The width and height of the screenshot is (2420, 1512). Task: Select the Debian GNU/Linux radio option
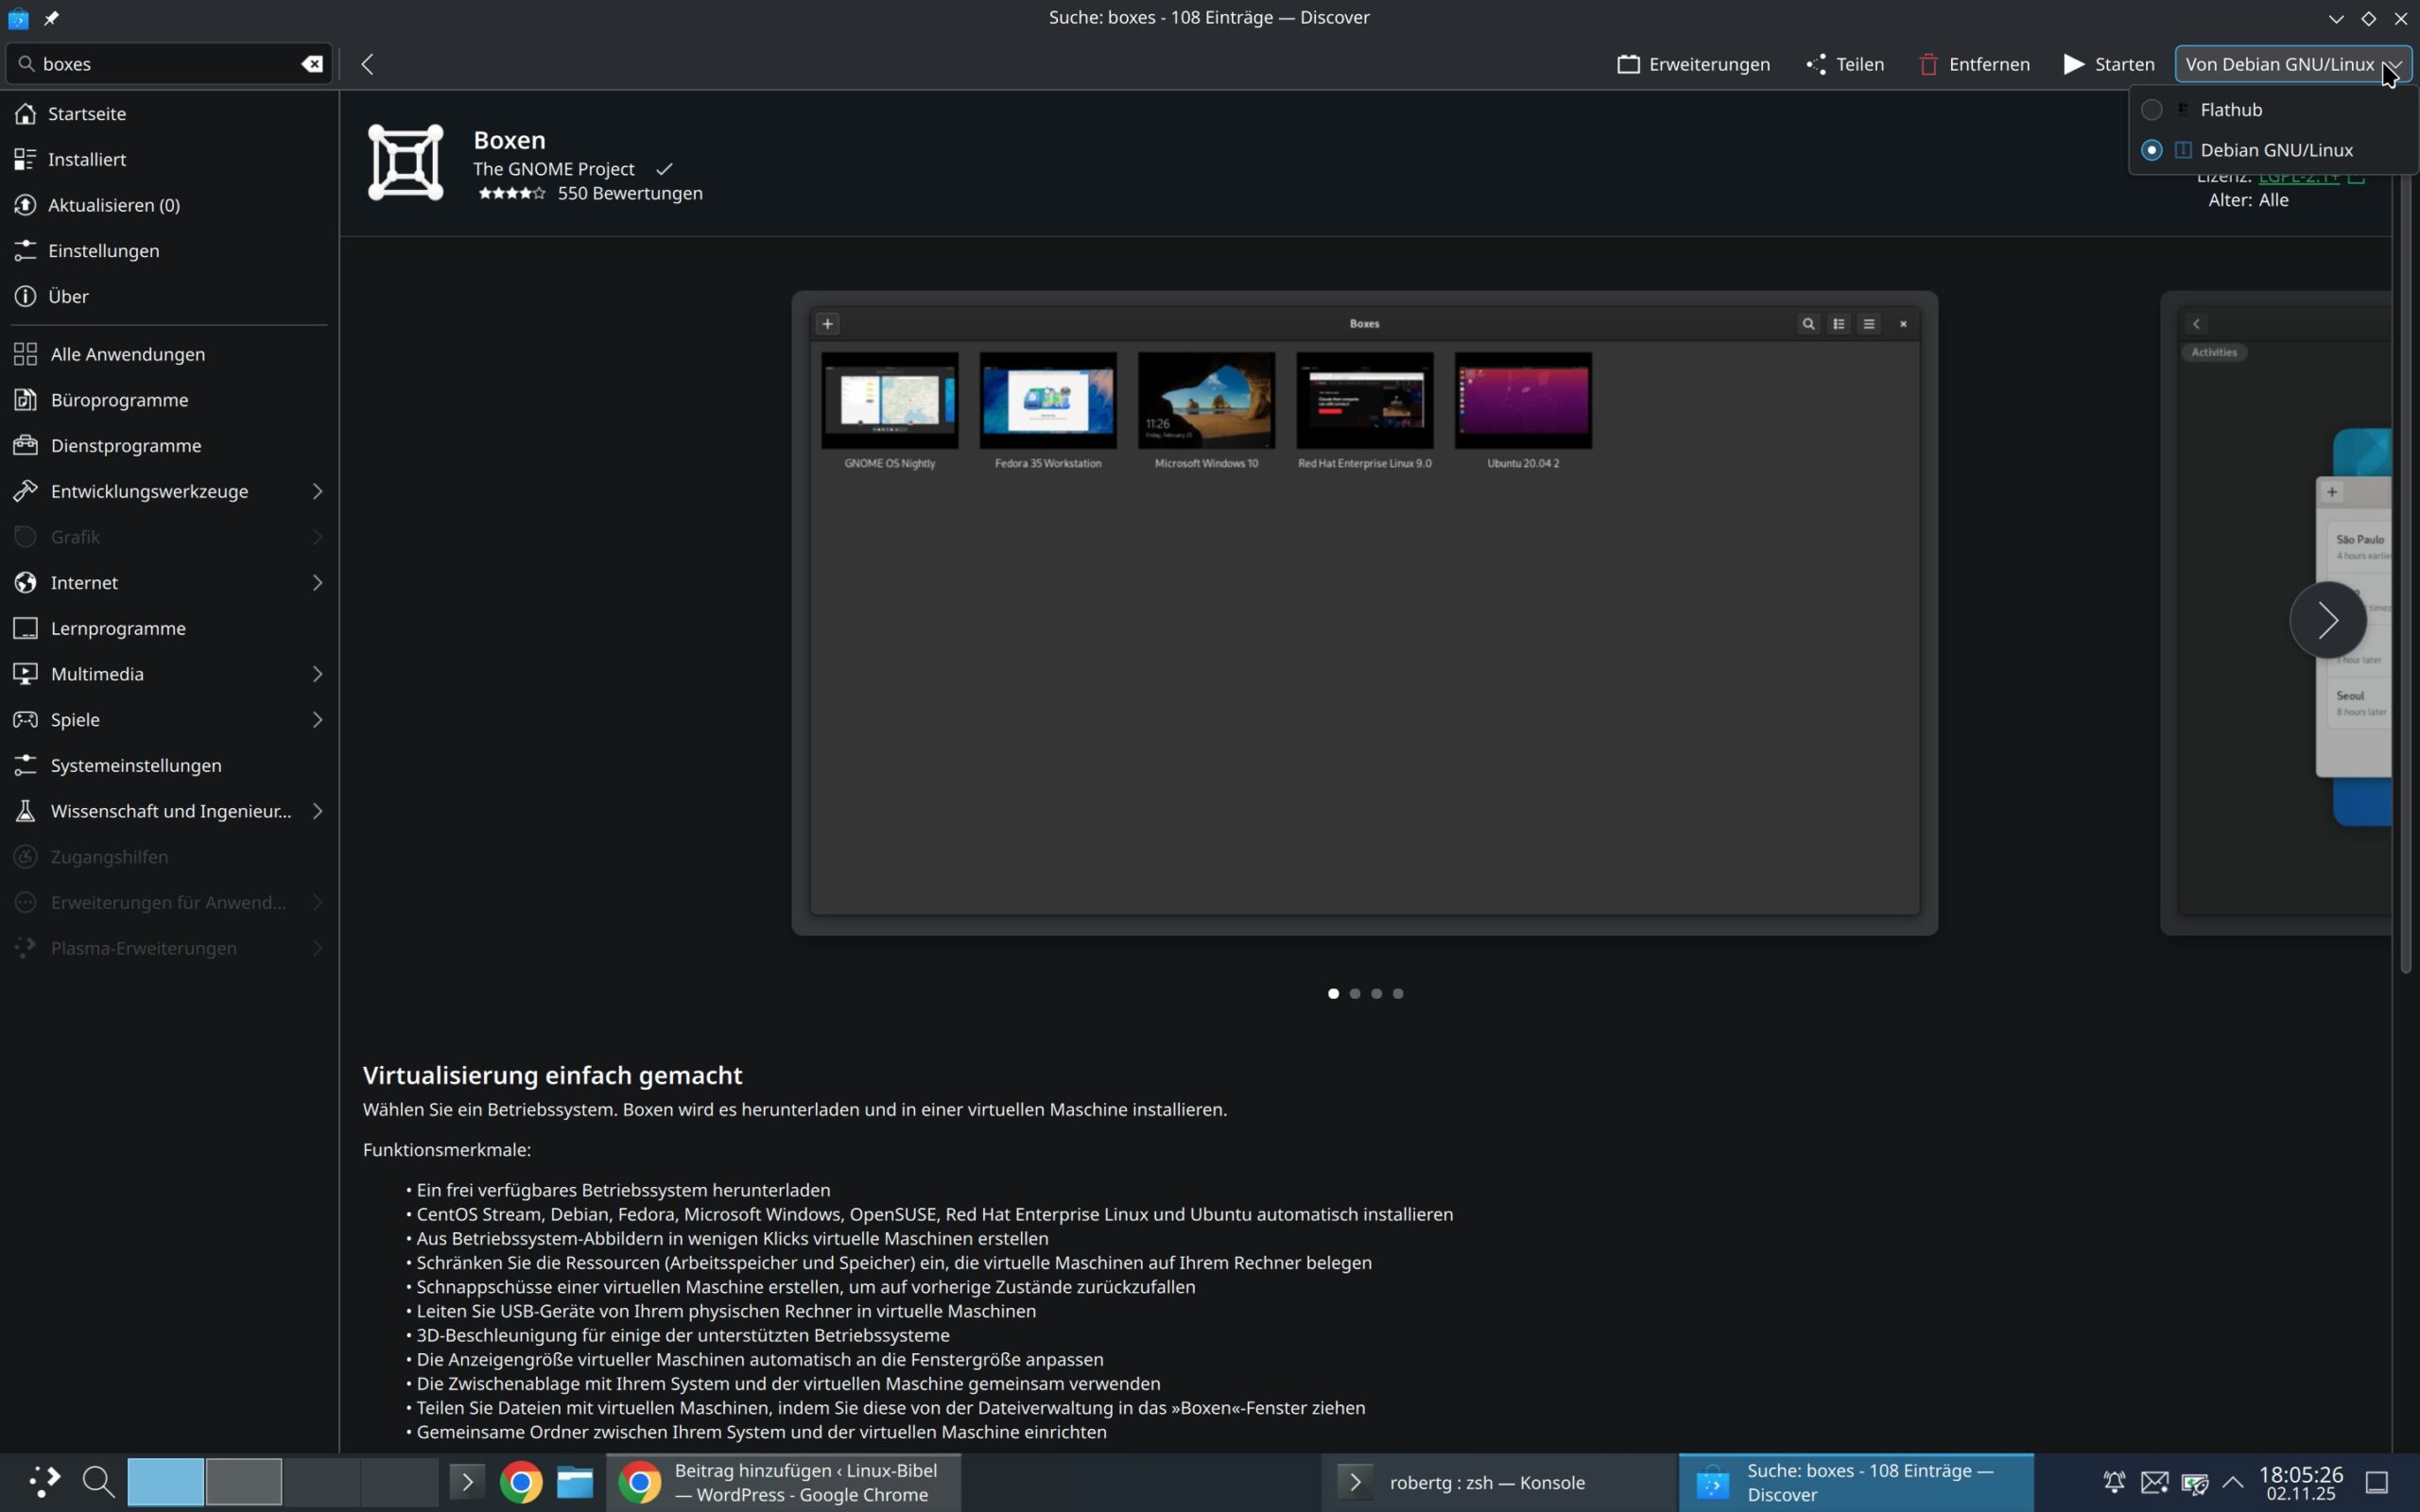2151,150
